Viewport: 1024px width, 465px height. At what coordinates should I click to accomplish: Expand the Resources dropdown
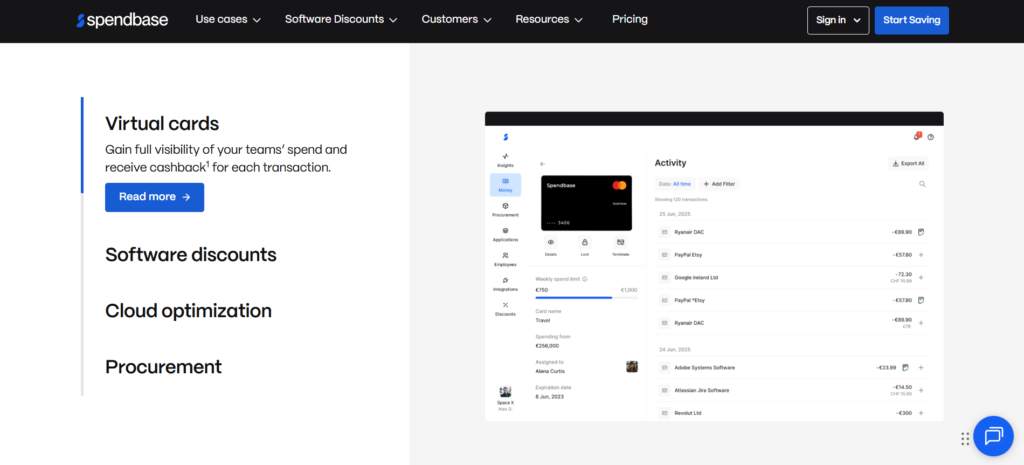click(x=549, y=20)
